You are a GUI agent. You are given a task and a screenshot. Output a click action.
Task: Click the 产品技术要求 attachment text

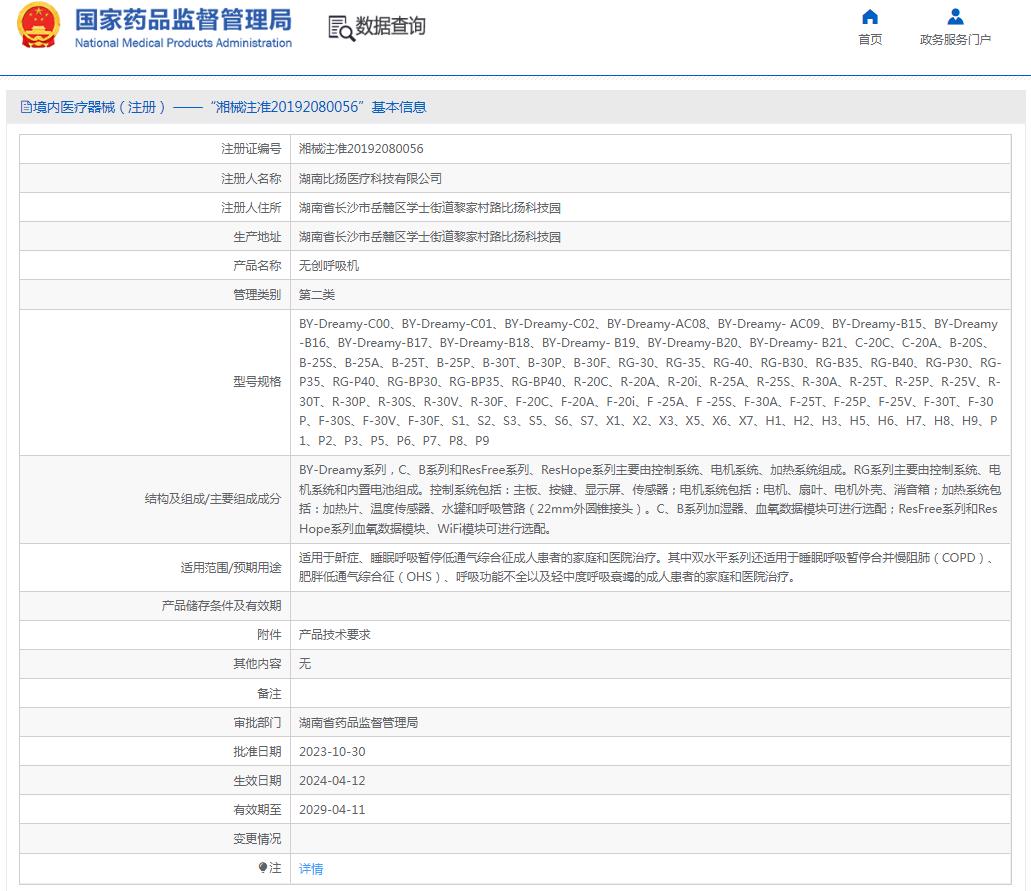tap(335, 635)
